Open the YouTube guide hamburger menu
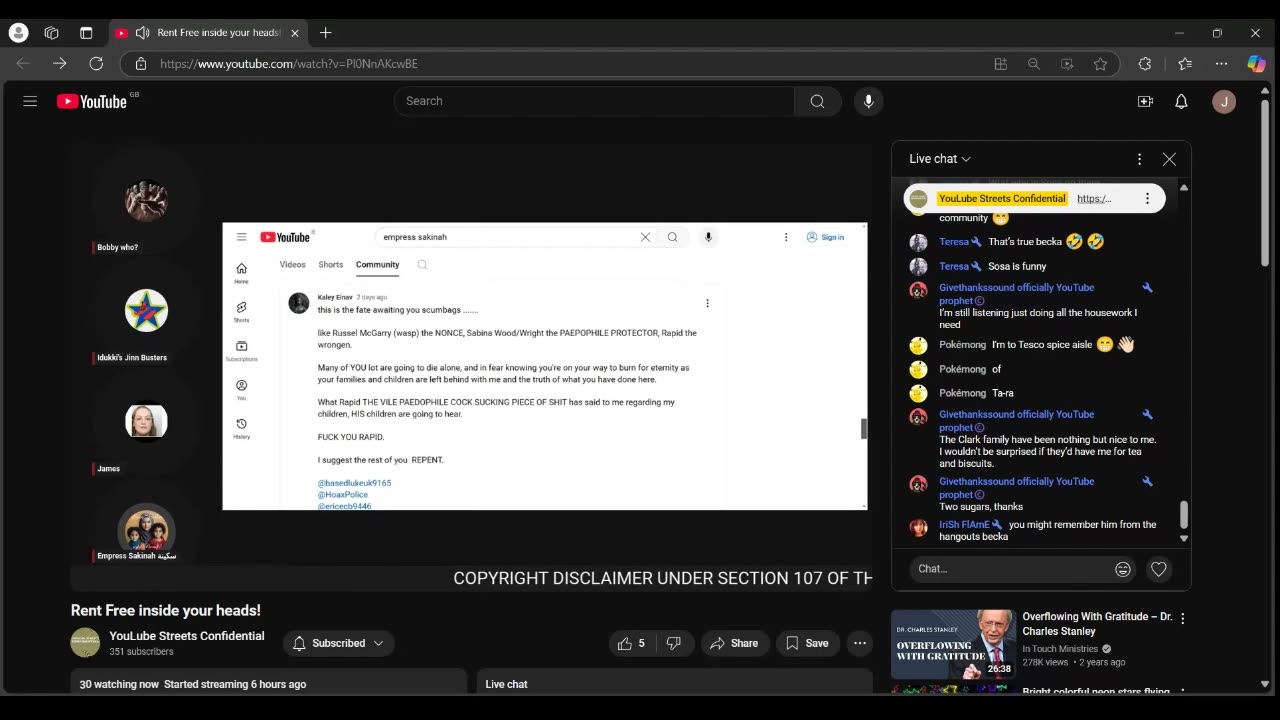Screen dimensions: 1280x720 point(30,101)
